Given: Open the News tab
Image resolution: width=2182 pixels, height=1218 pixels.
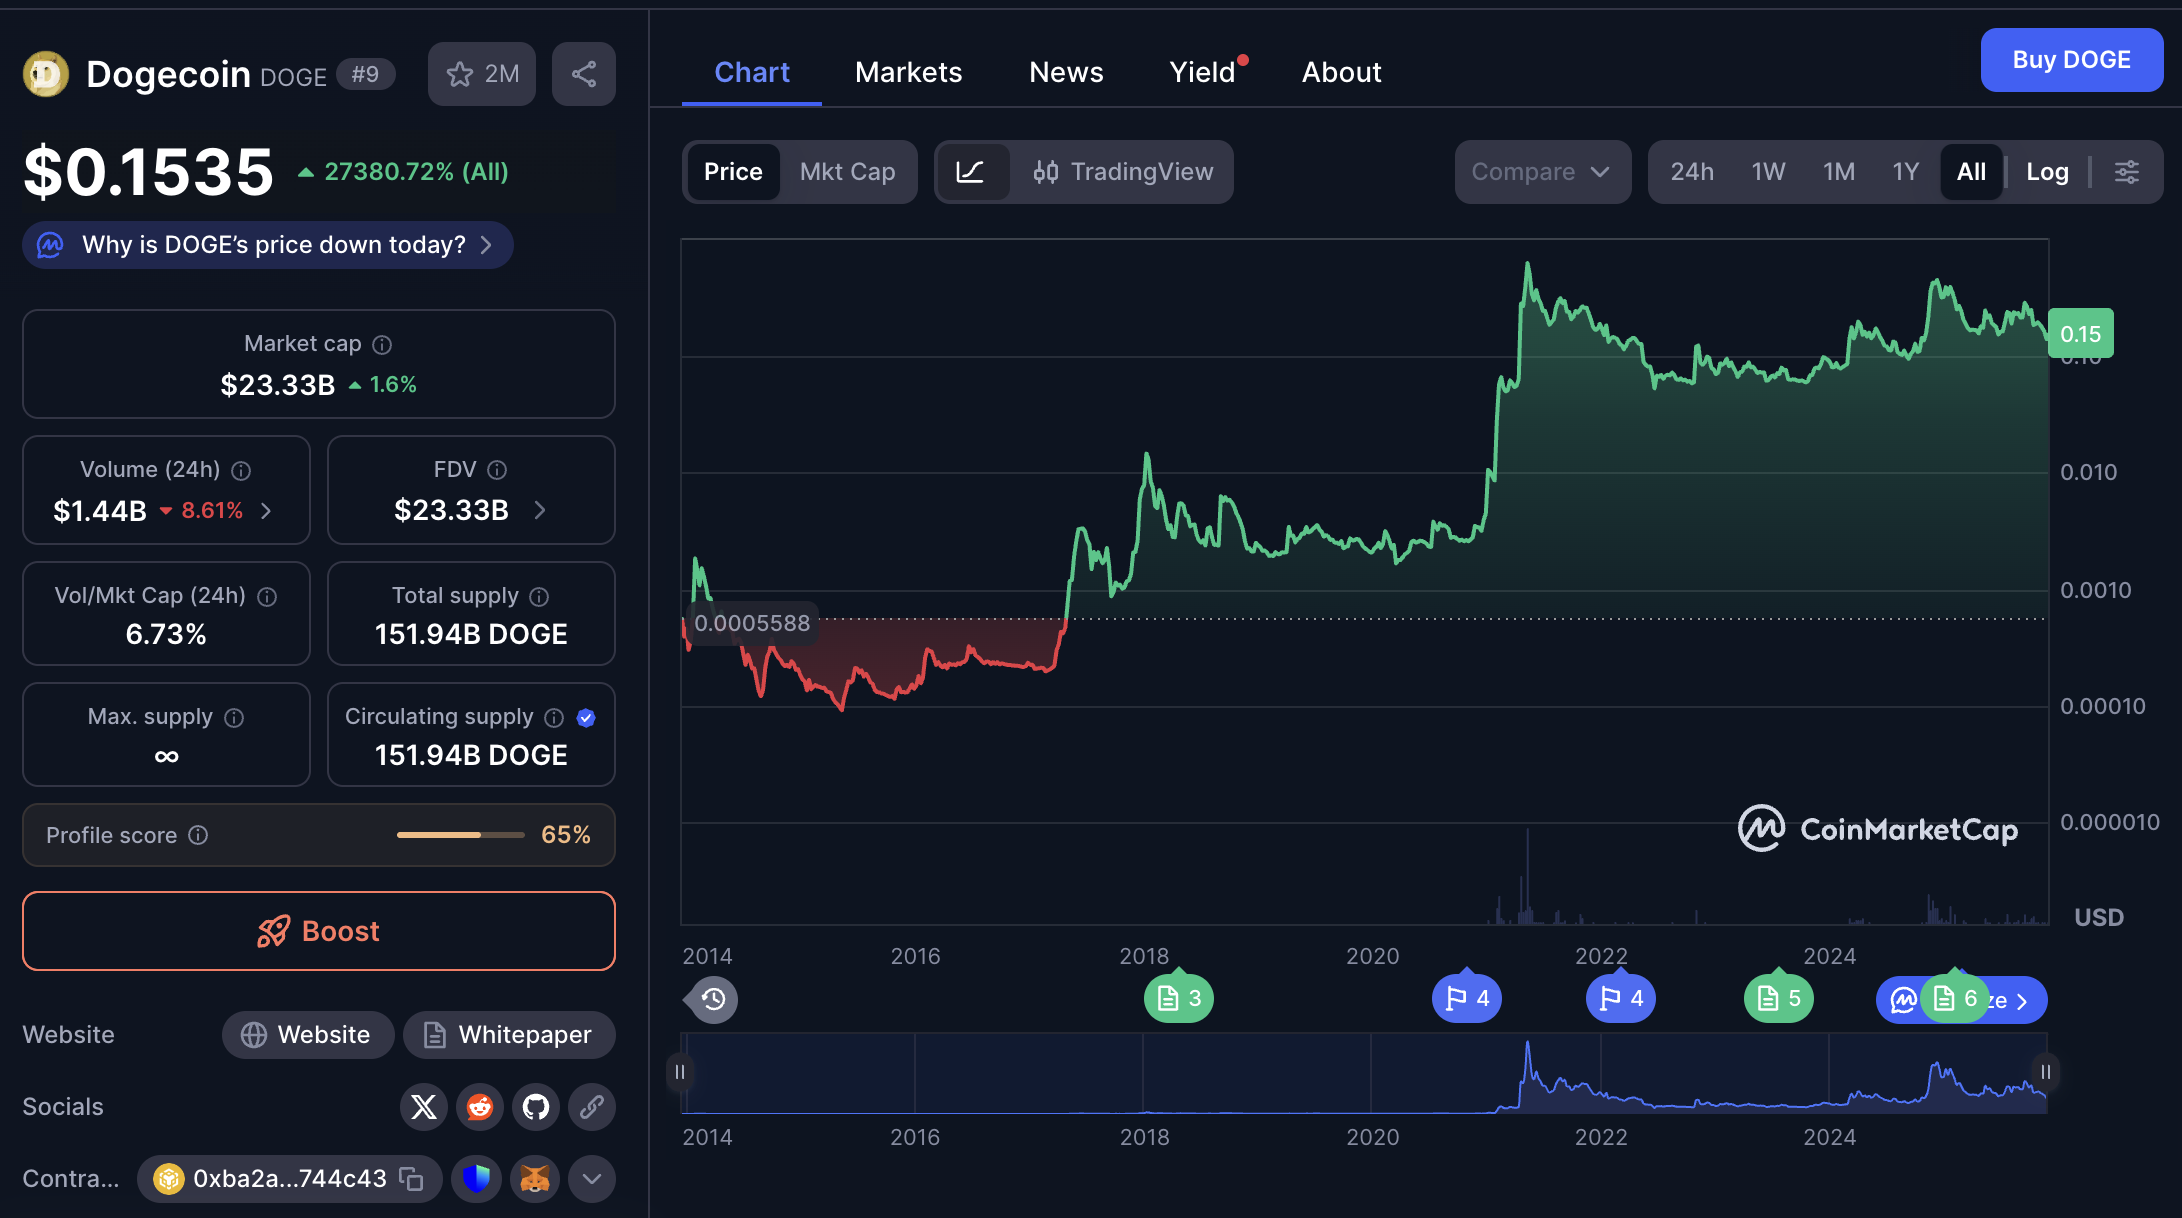Looking at the screenshot, I should [x=1066, y=72].
